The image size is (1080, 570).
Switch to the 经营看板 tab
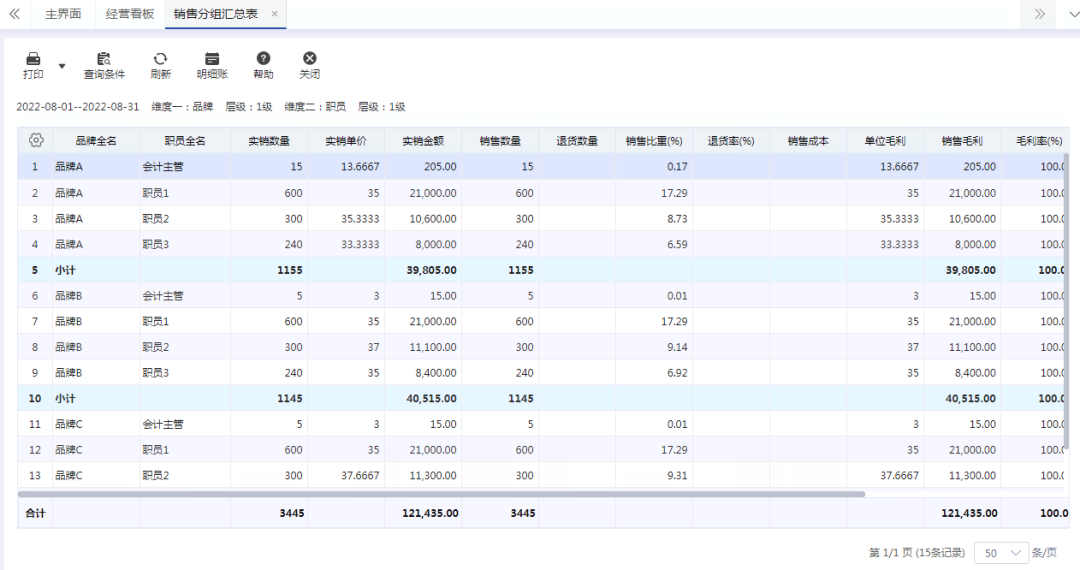tap(130, 14)
